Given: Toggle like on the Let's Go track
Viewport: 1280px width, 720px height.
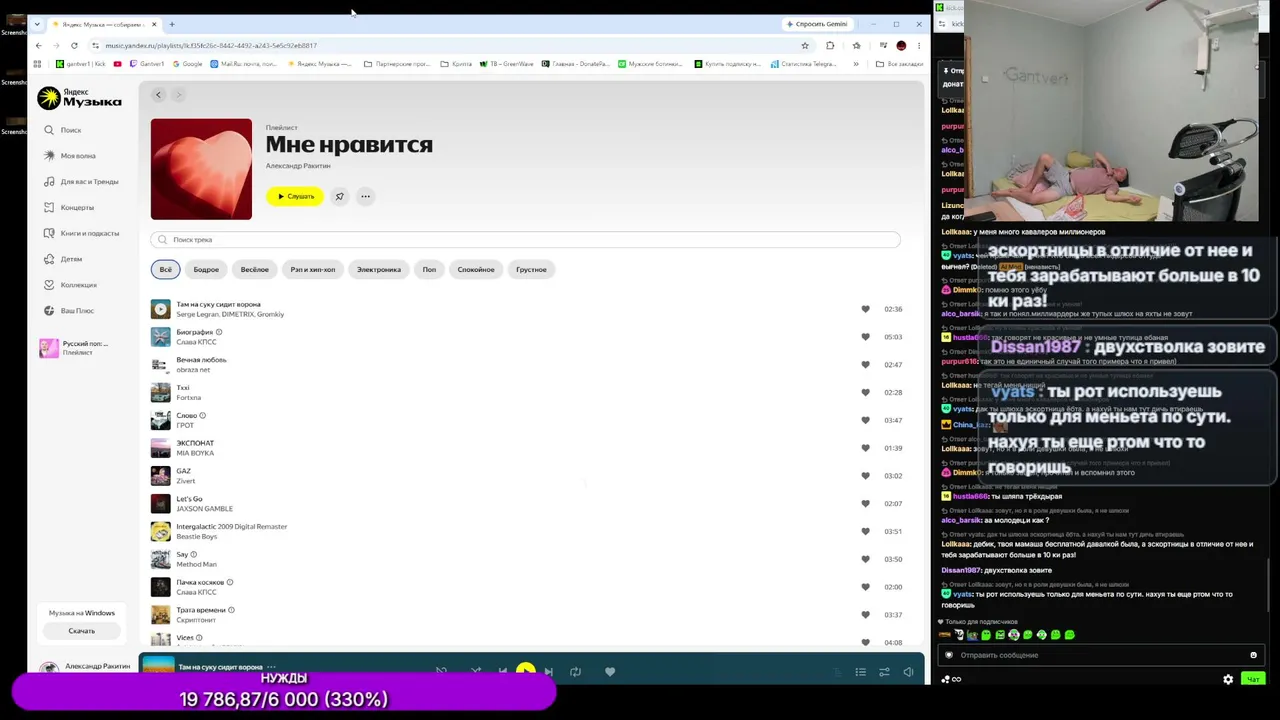Looking at the screenshot, I should (865, 504).
